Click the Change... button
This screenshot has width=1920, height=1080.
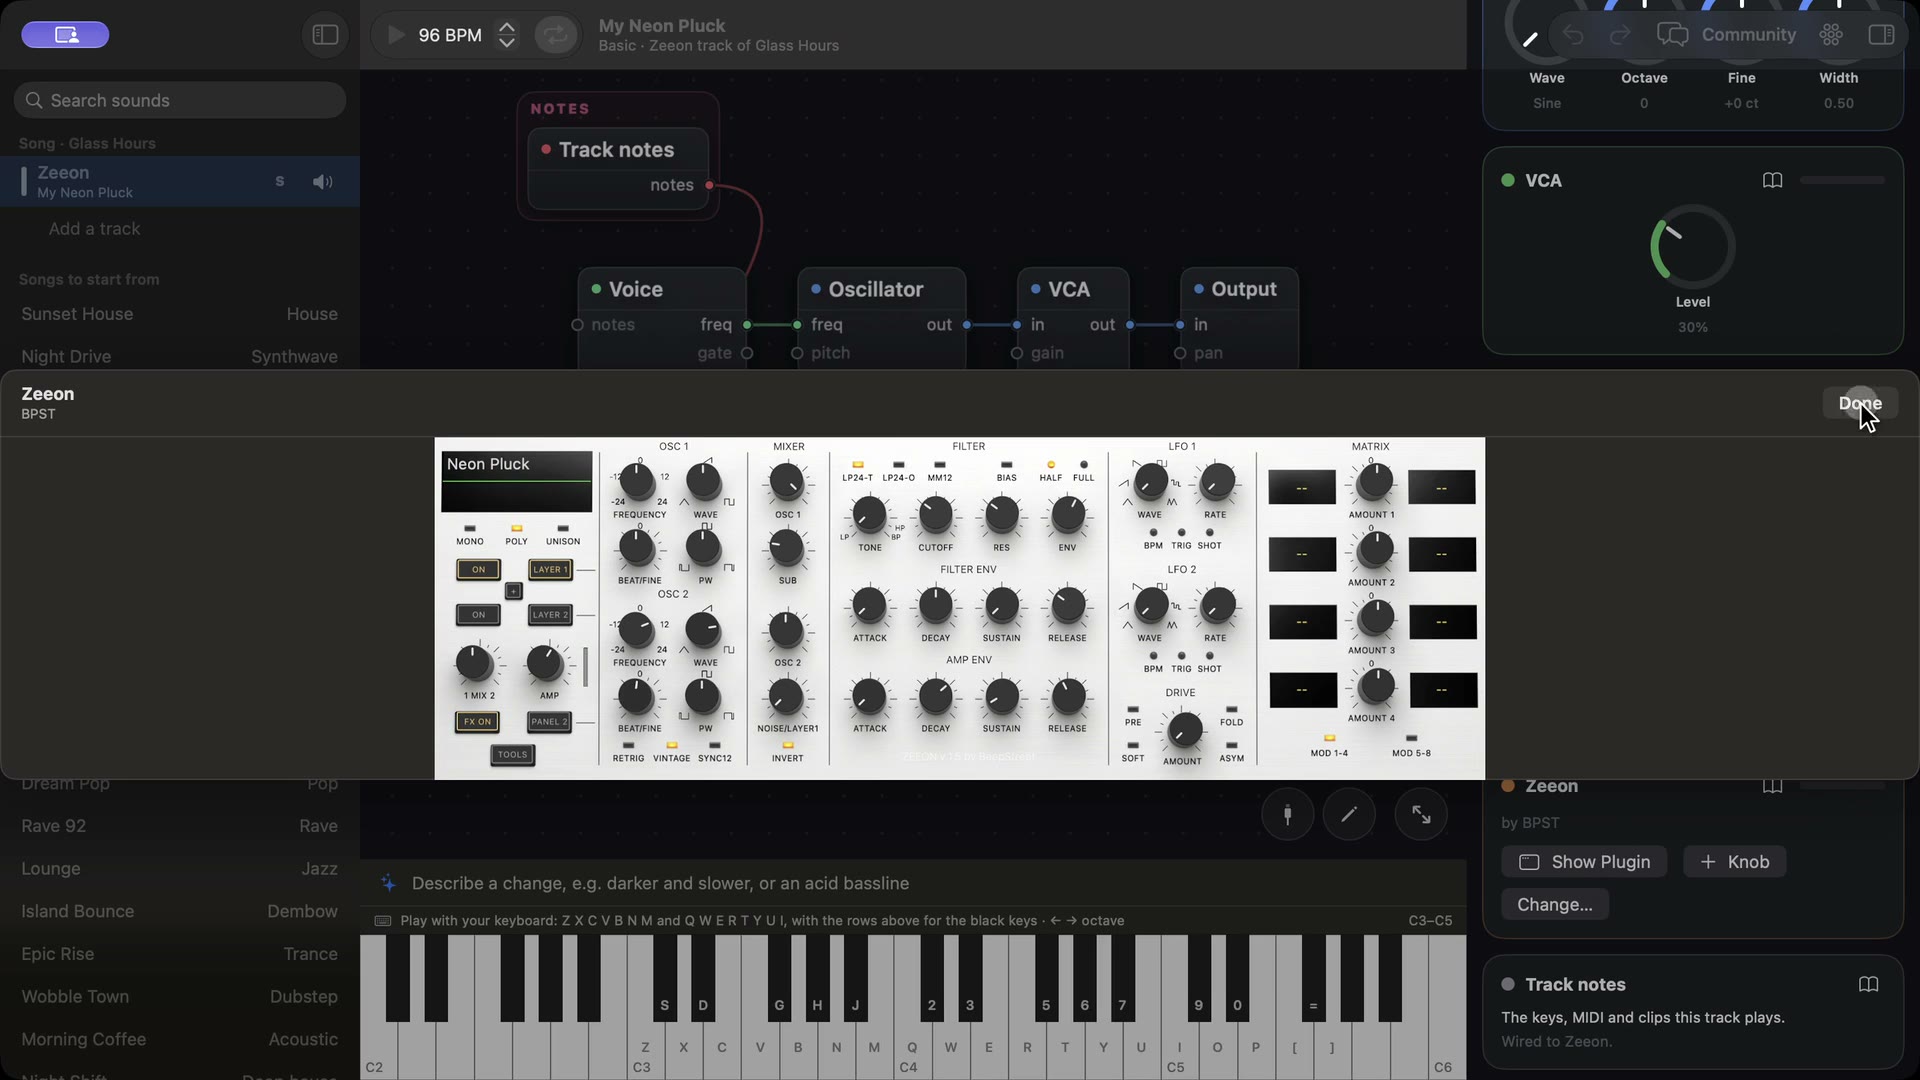point(1555,905)
